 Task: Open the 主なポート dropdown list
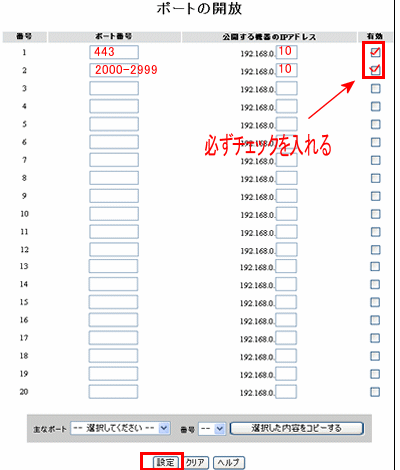(120, 428)
